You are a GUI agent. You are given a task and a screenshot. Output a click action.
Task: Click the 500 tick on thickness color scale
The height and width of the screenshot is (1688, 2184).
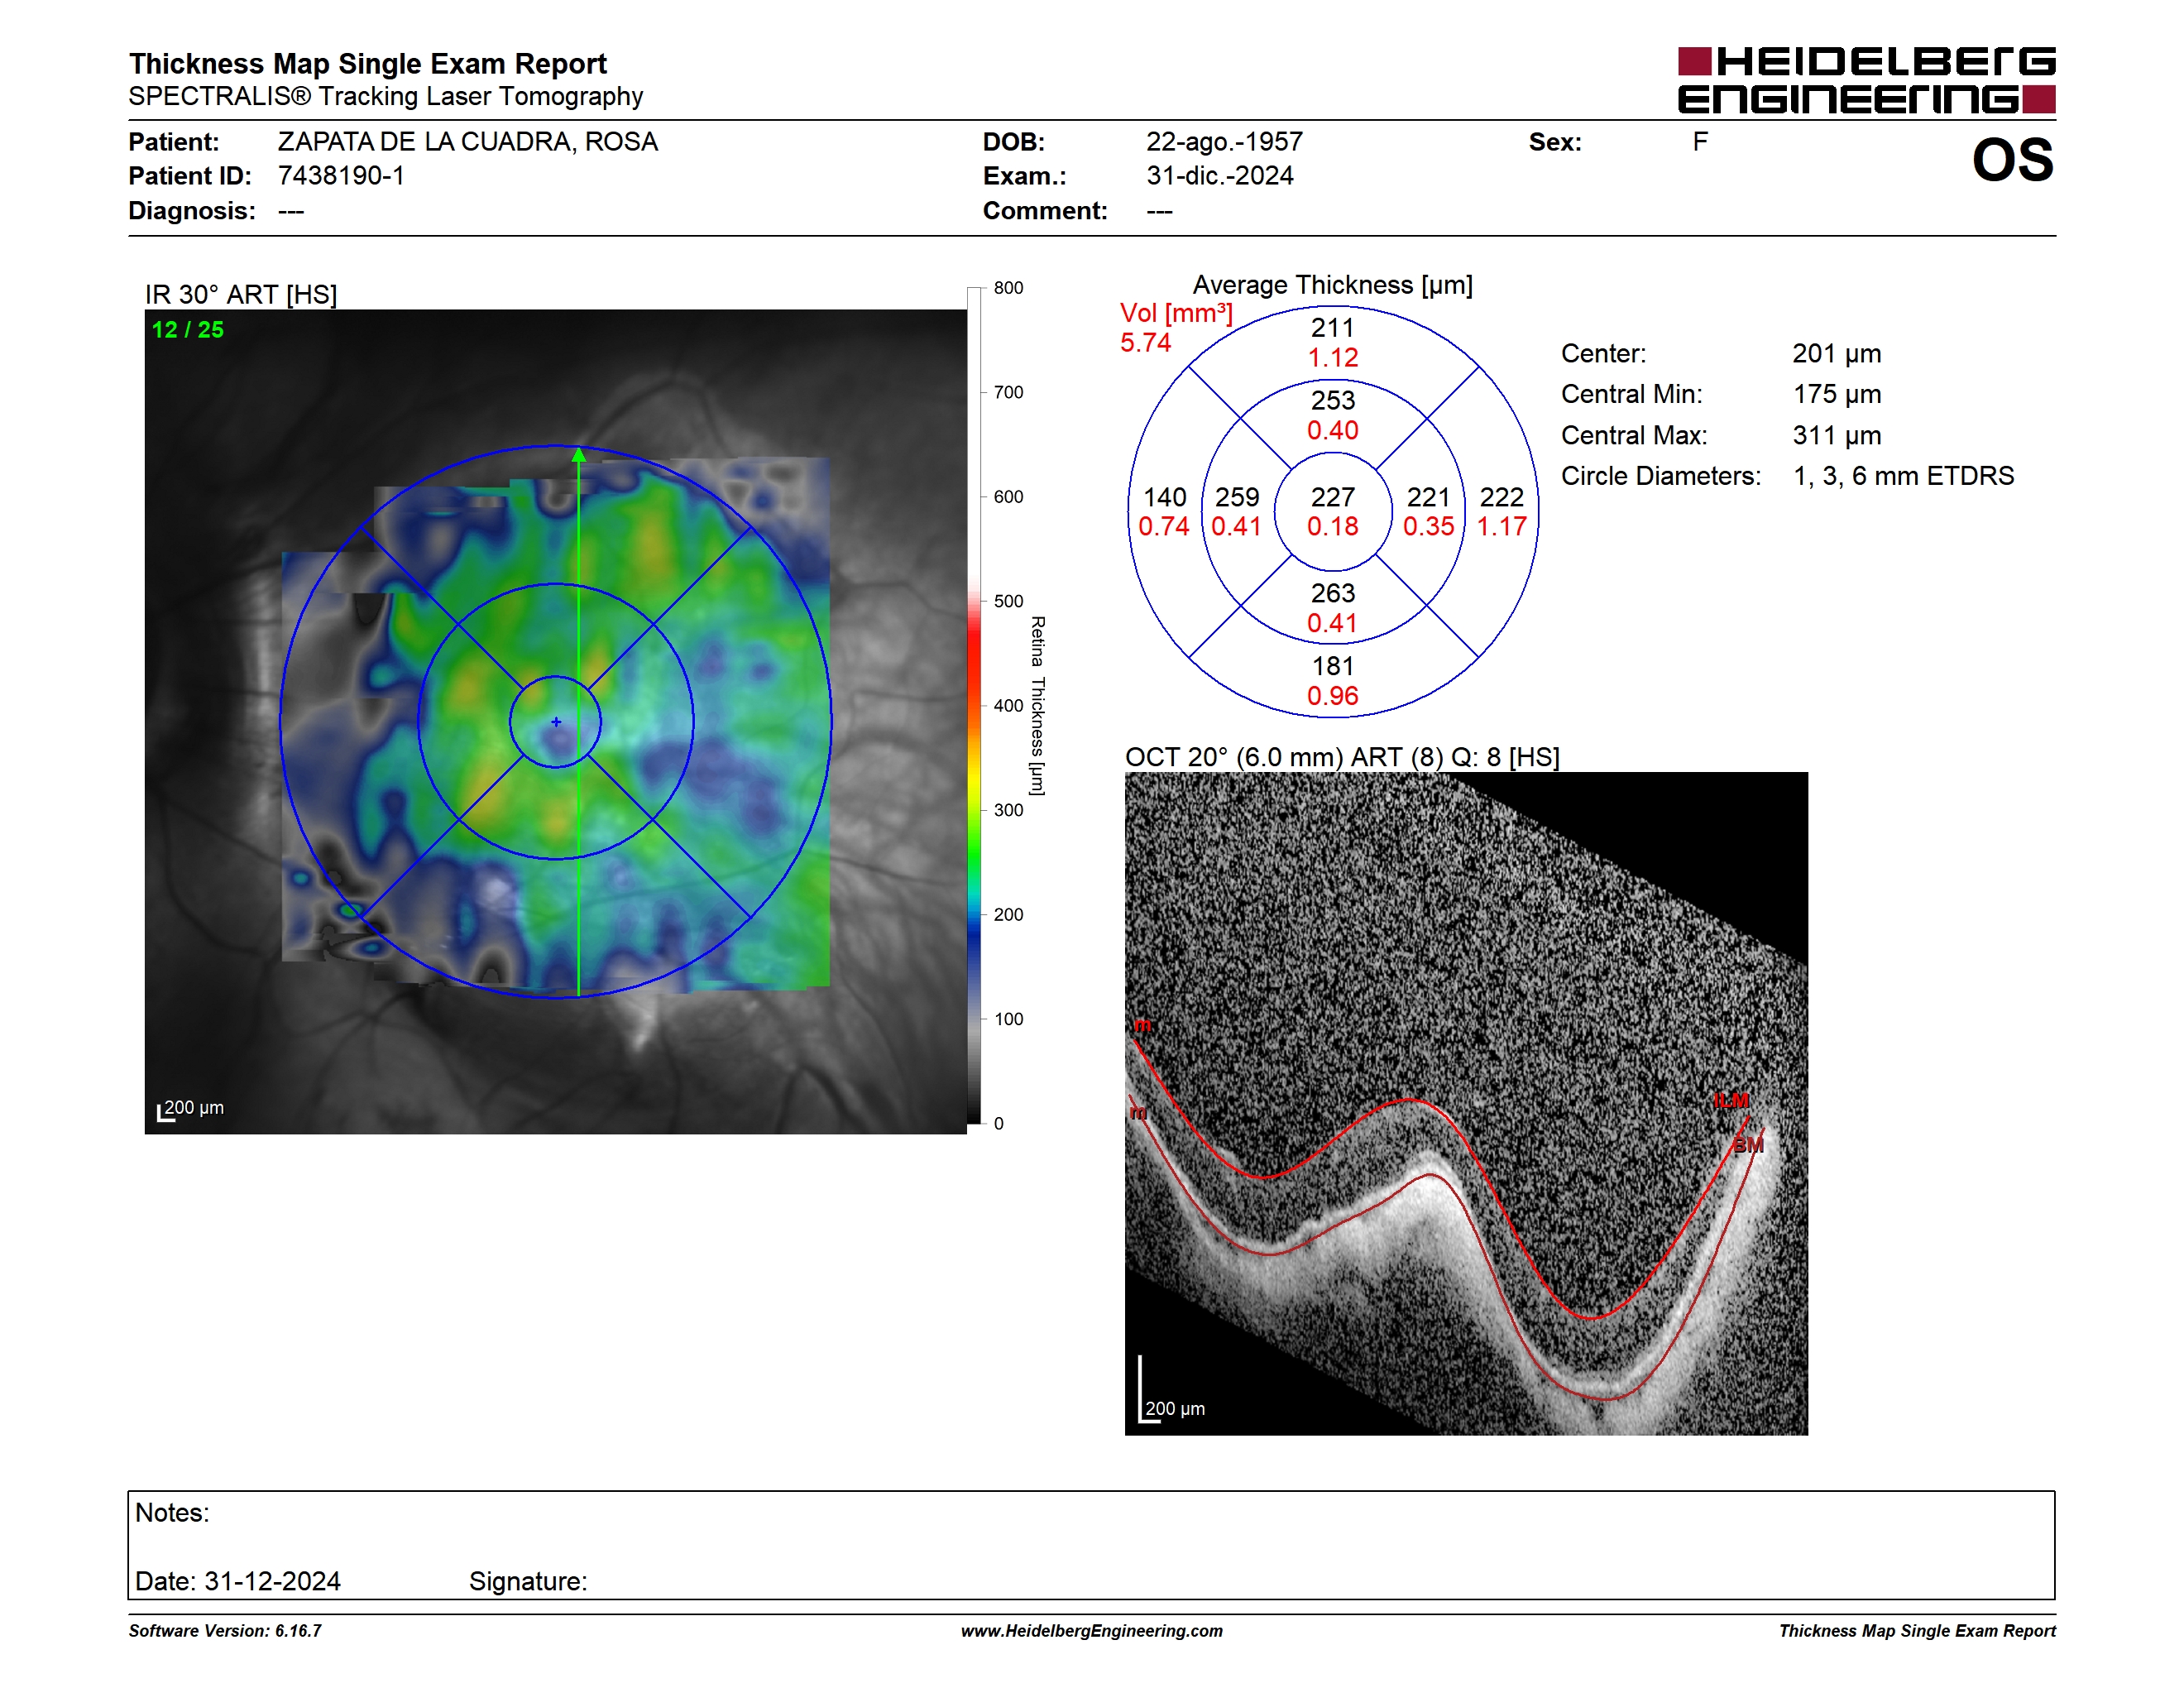(1008, 602)
